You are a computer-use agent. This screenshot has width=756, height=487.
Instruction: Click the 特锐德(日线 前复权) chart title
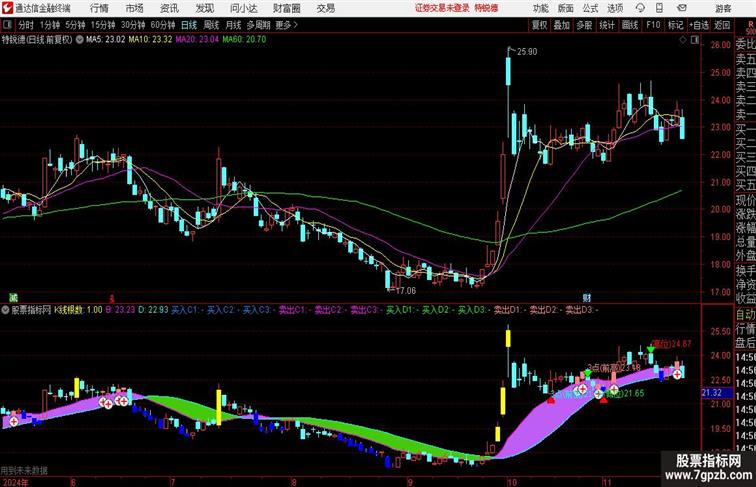click(37, 40)
